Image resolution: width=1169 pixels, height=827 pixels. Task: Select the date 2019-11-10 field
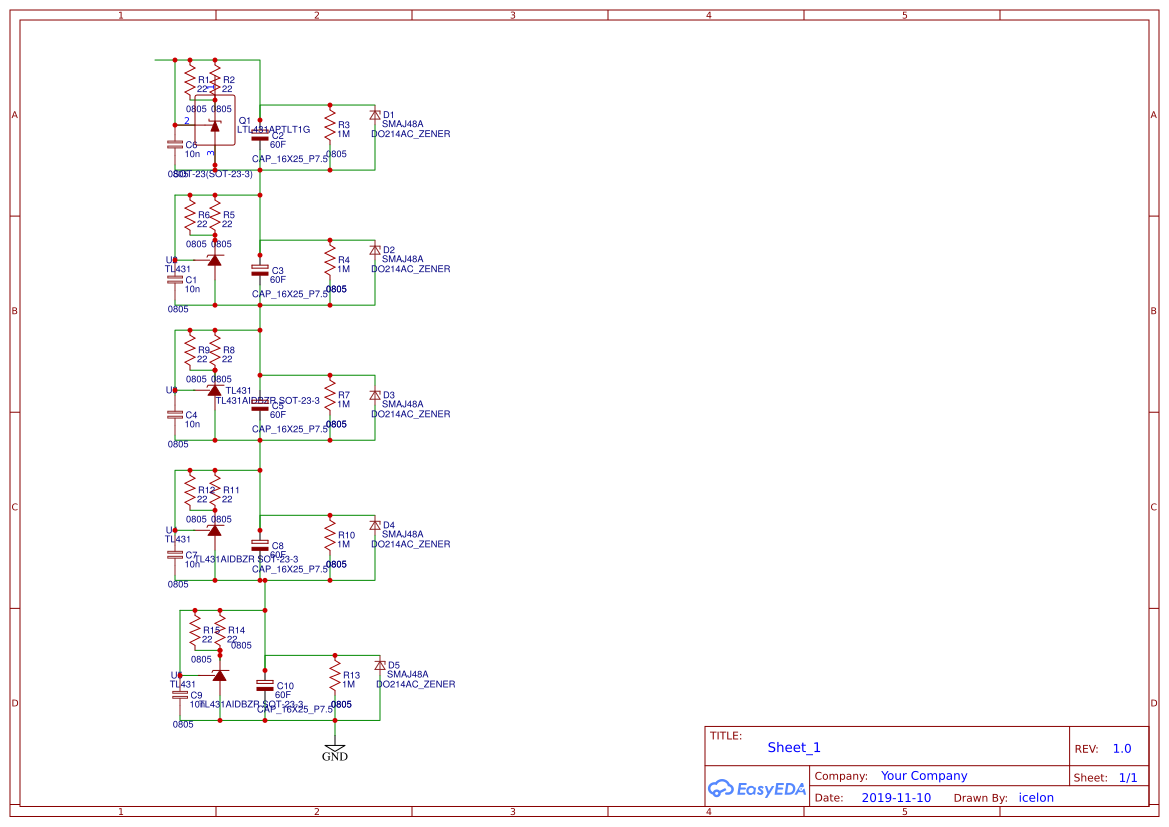pyautogui.click(x=896, y=797)
